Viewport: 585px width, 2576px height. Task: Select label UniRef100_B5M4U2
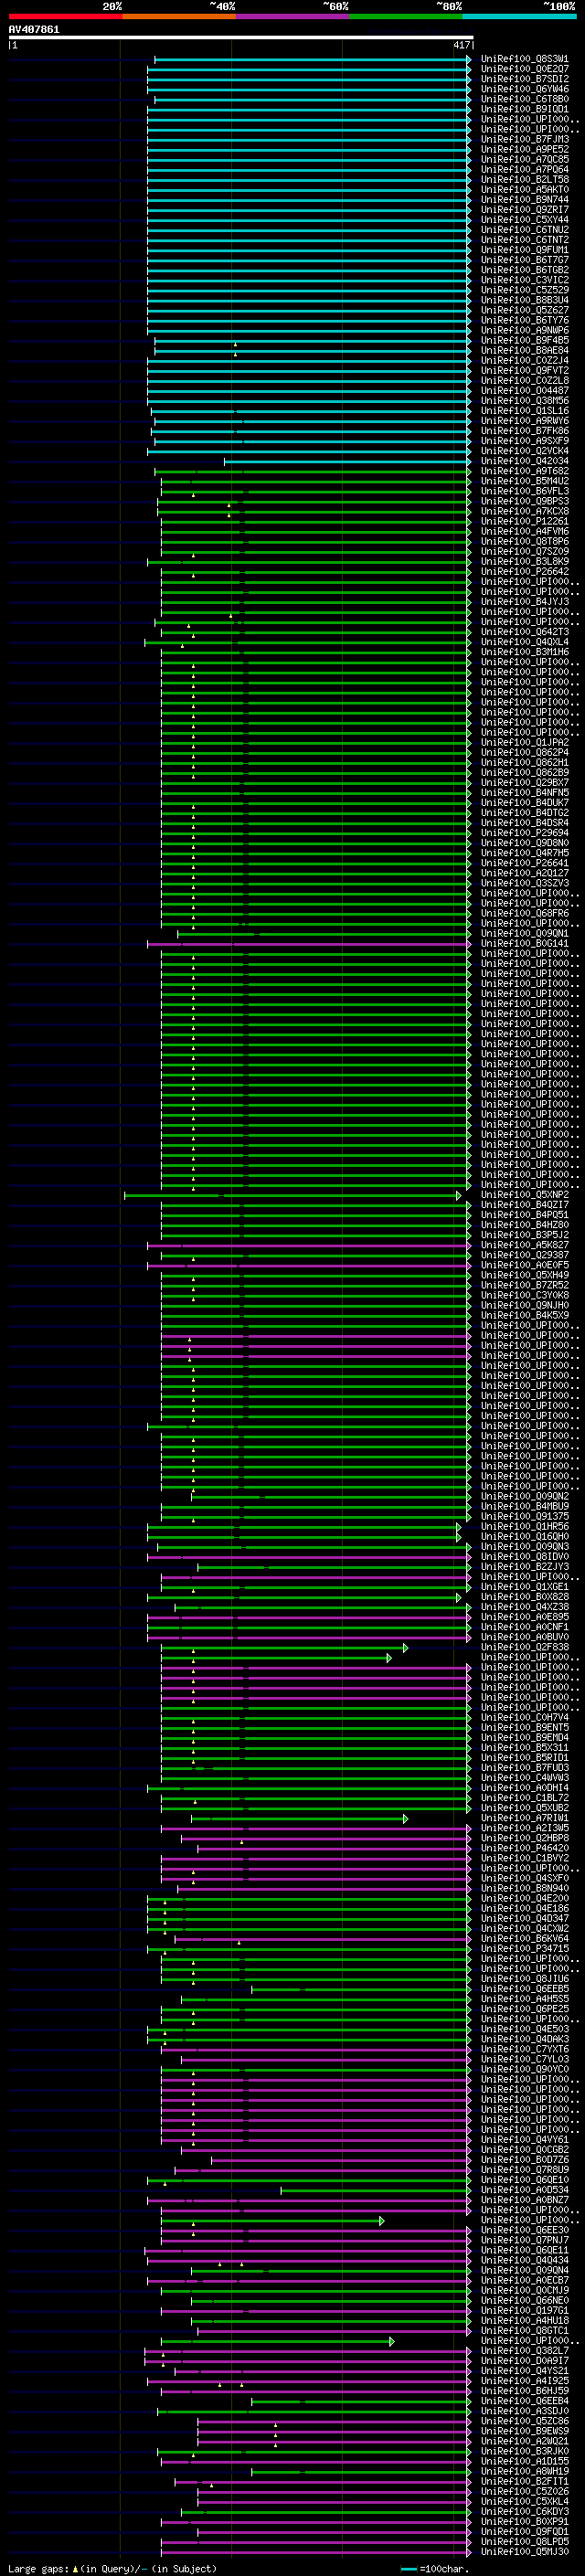coord(525,481)
